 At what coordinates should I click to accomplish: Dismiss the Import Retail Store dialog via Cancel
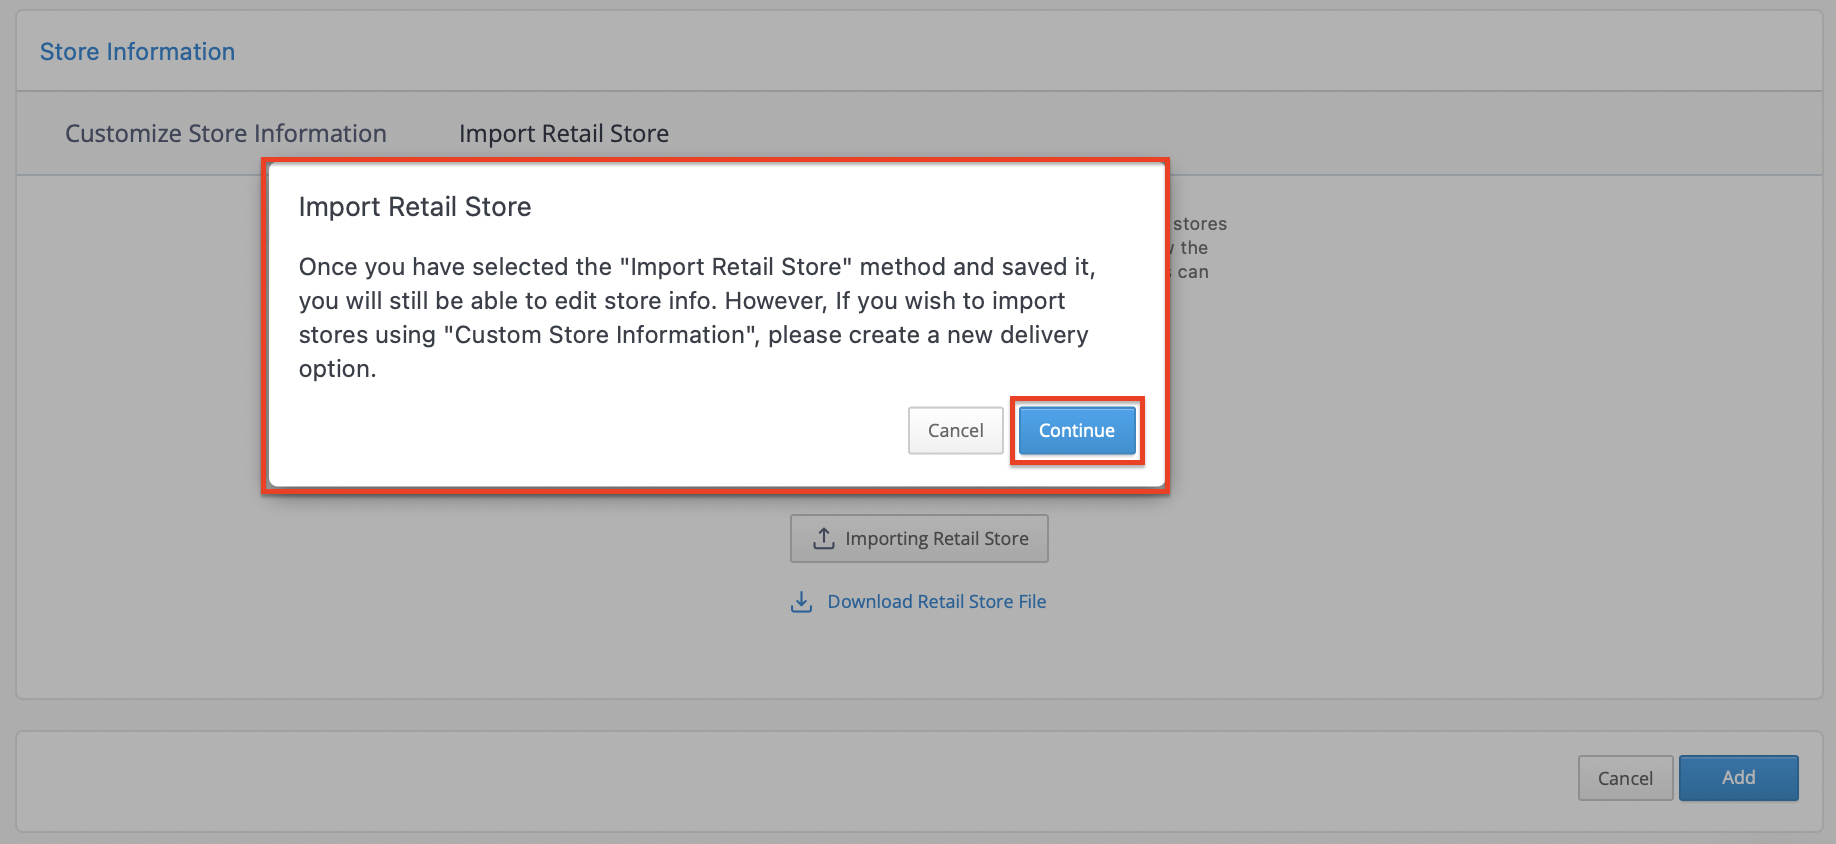[955, 430]
